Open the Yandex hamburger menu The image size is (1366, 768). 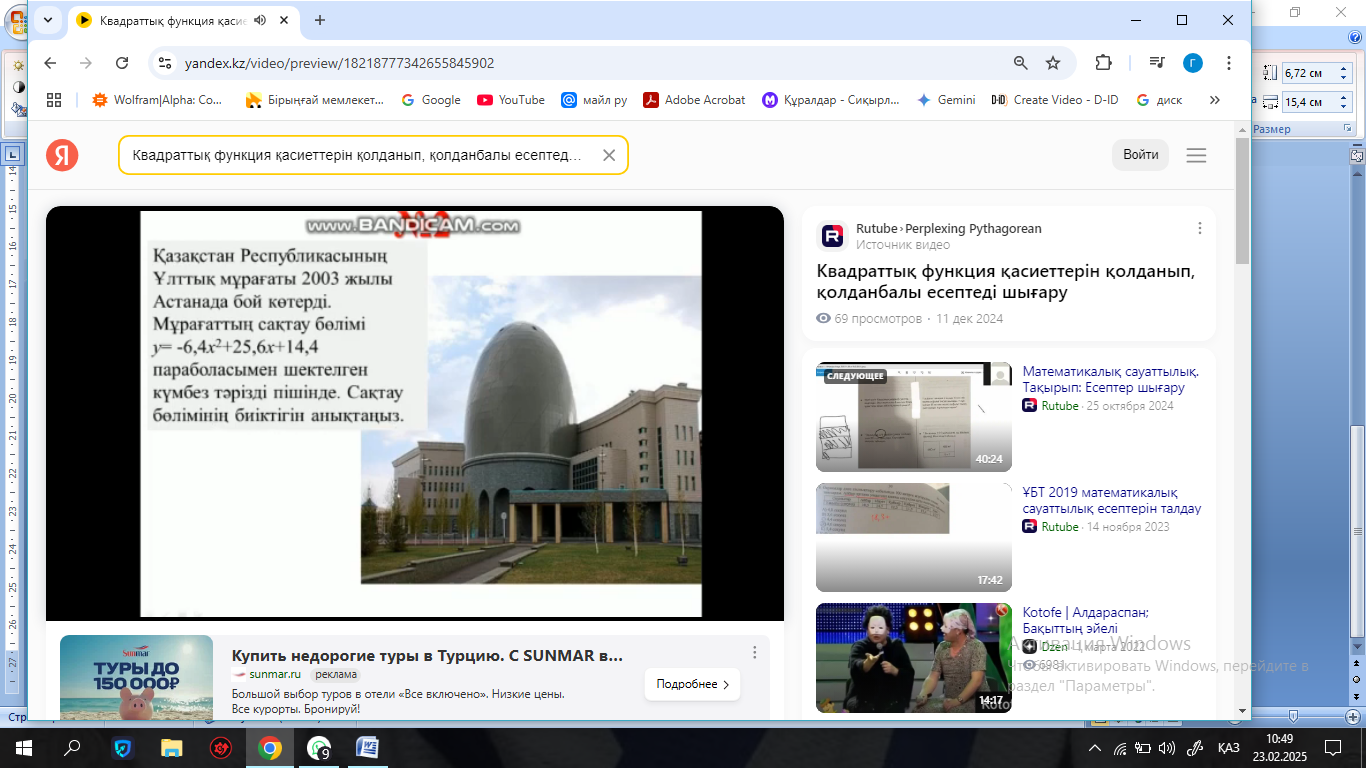pyautogui.click(x=1196, y=155)
